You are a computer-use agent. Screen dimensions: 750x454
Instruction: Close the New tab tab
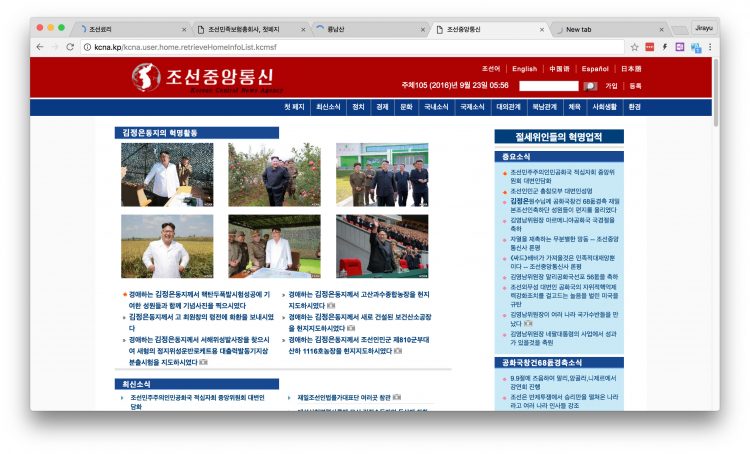pyautogui.click(x=662, y=30)
